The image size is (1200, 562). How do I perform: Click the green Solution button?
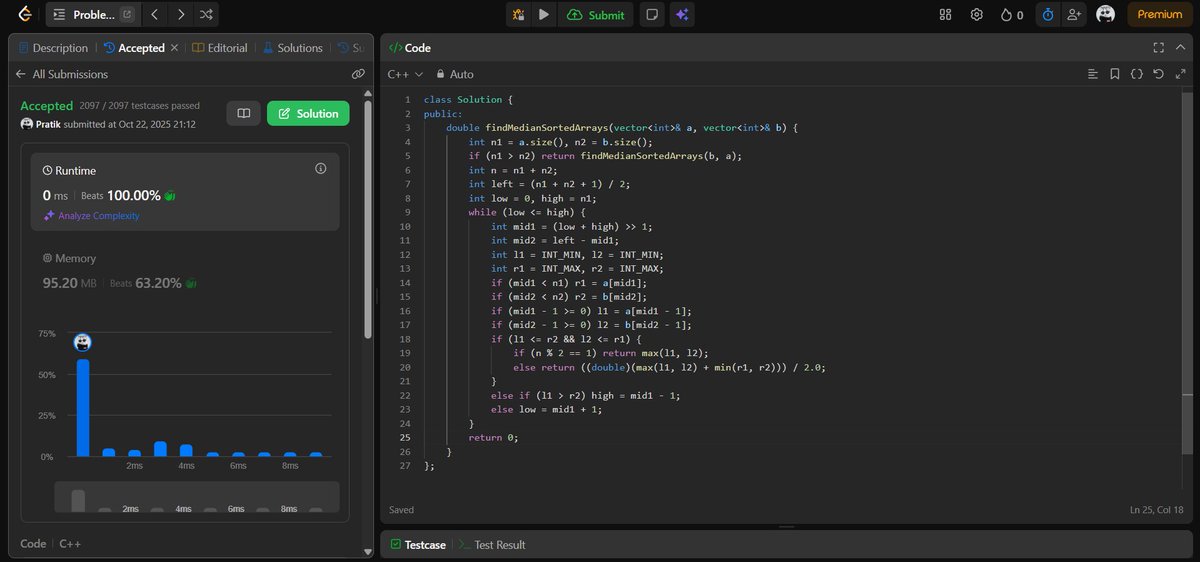(x=308, y=113)
